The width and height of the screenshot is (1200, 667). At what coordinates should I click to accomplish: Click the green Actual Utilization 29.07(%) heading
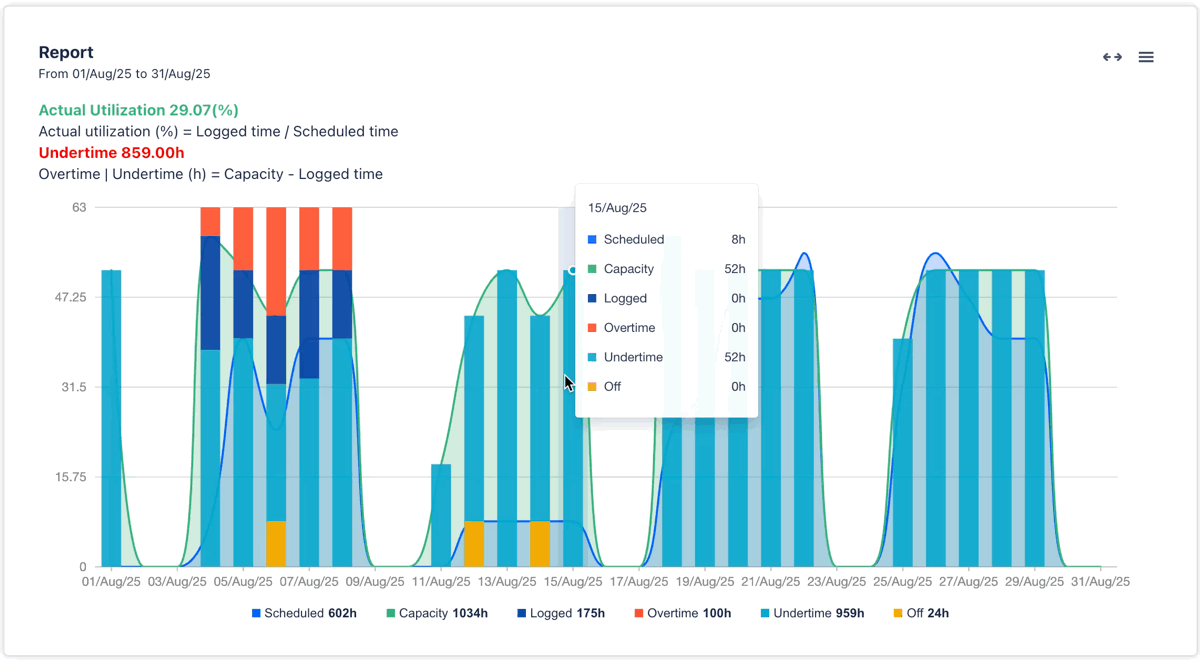138,110
